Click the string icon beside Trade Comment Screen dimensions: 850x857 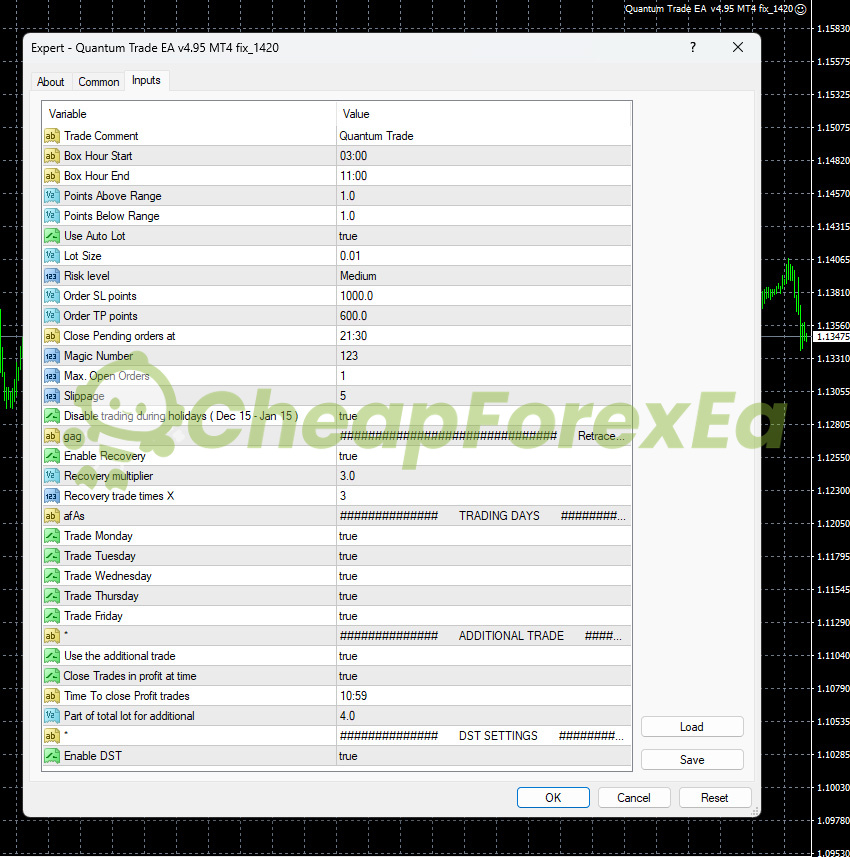(51, 136)
